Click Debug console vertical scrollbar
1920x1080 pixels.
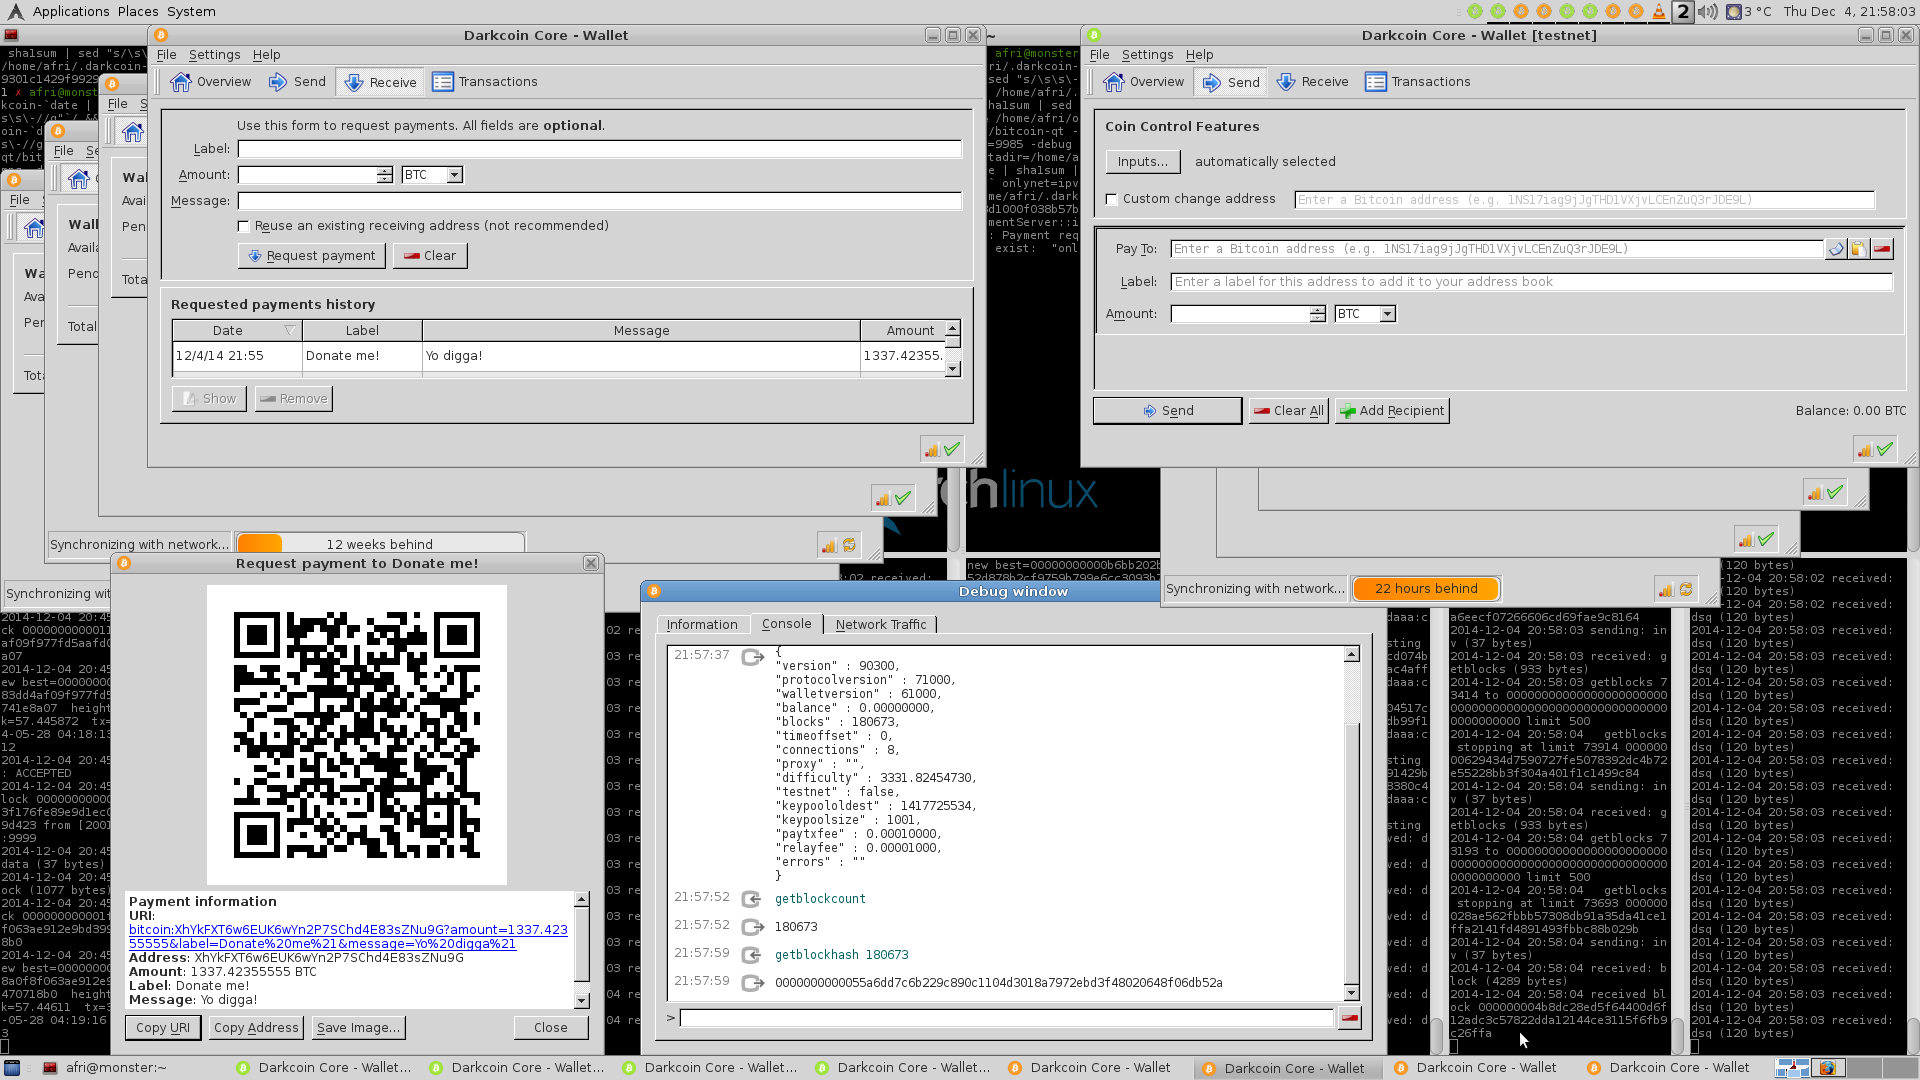click(1351, 824)
